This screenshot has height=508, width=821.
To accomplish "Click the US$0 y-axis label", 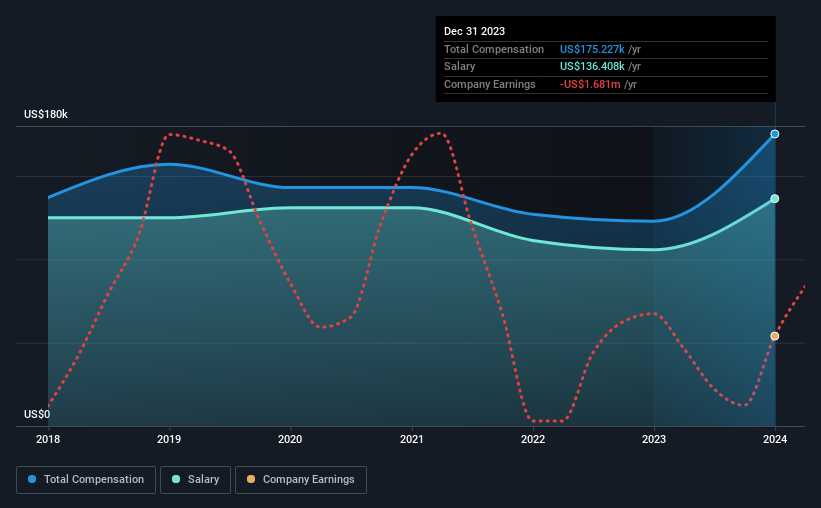I will [x=37, y=414].
